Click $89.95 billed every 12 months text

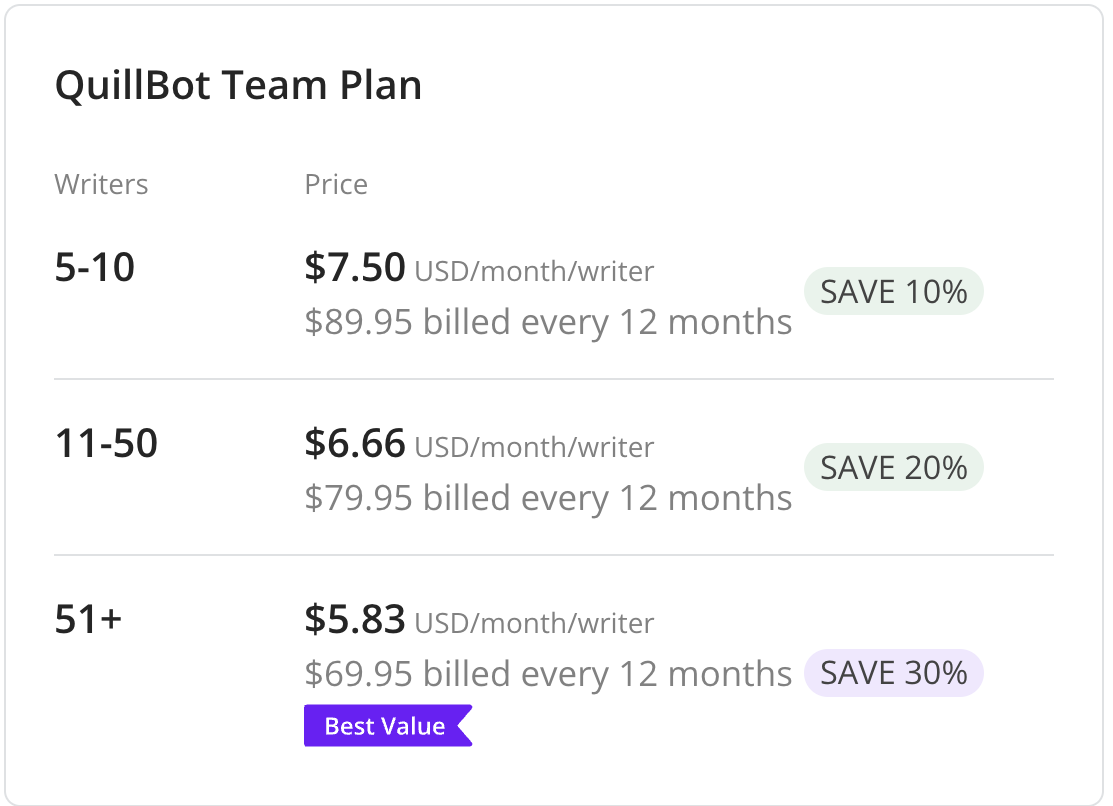coord(548,322)
